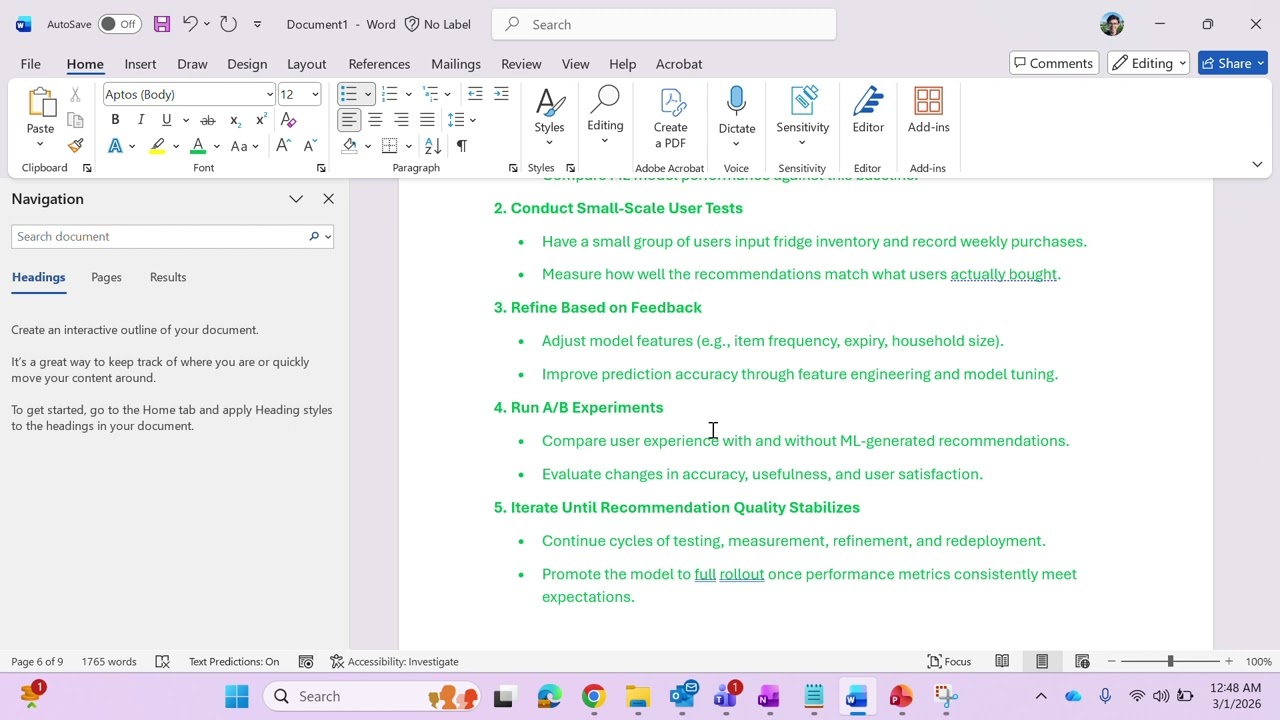Center align the paragraph
Viewport: 1280px width, 720px height.
[375, 120]
